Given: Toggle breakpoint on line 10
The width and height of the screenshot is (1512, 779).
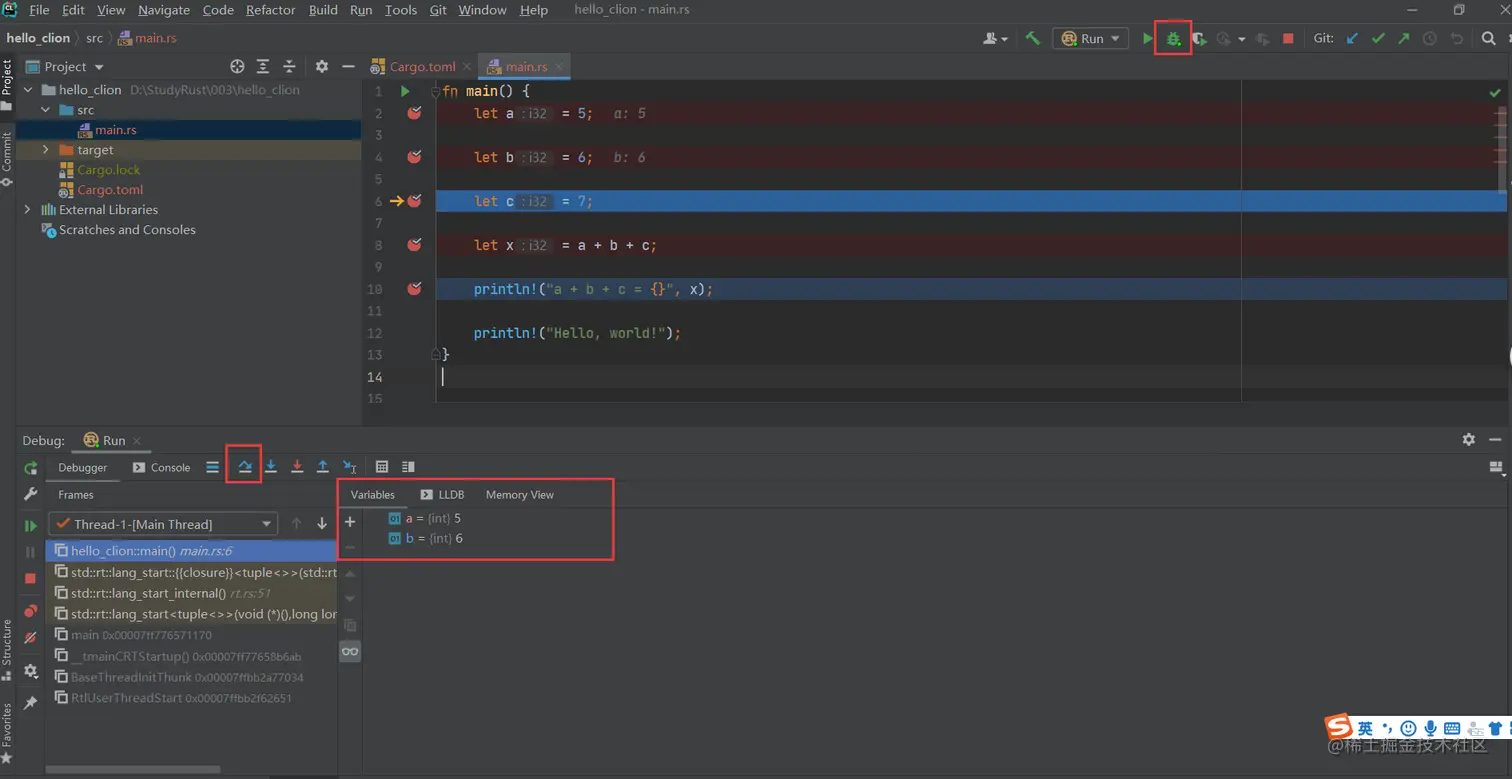Looking at the screenshot, I should (414, 289).
